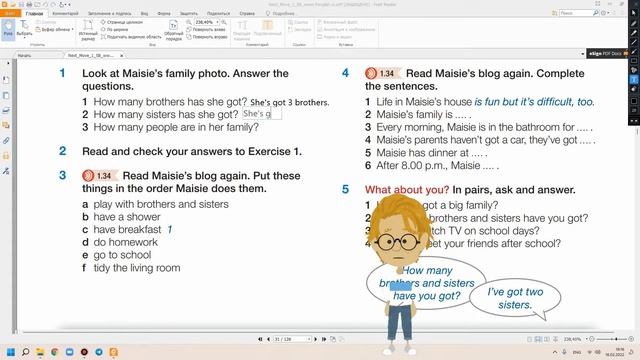Screen dimensions: 640x360
Task: Open the Layers side panel icon
Action: coord(6,110)
